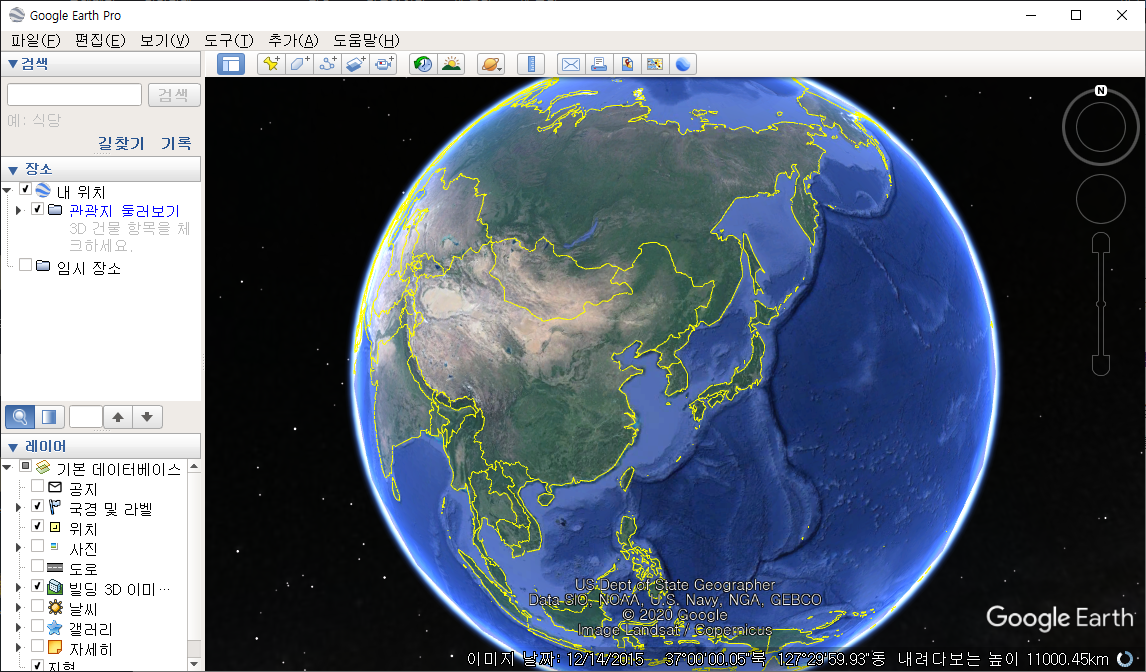Add an image overlay
Viewport: 1146px width, 672px height.
click(356, 64)
